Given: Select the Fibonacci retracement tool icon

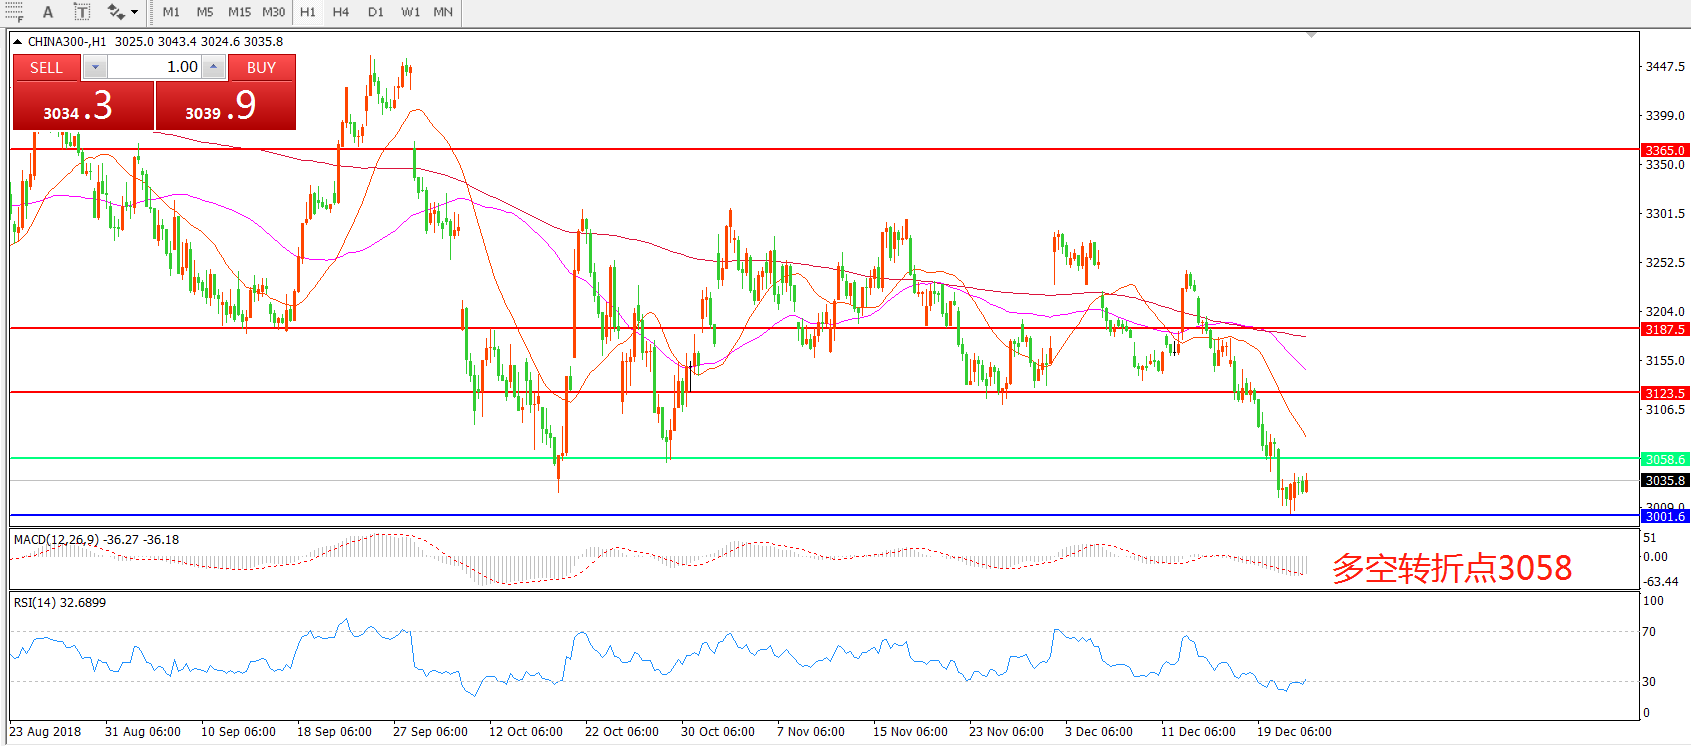Looking at the screenshot, I should [x=13, y=12].
